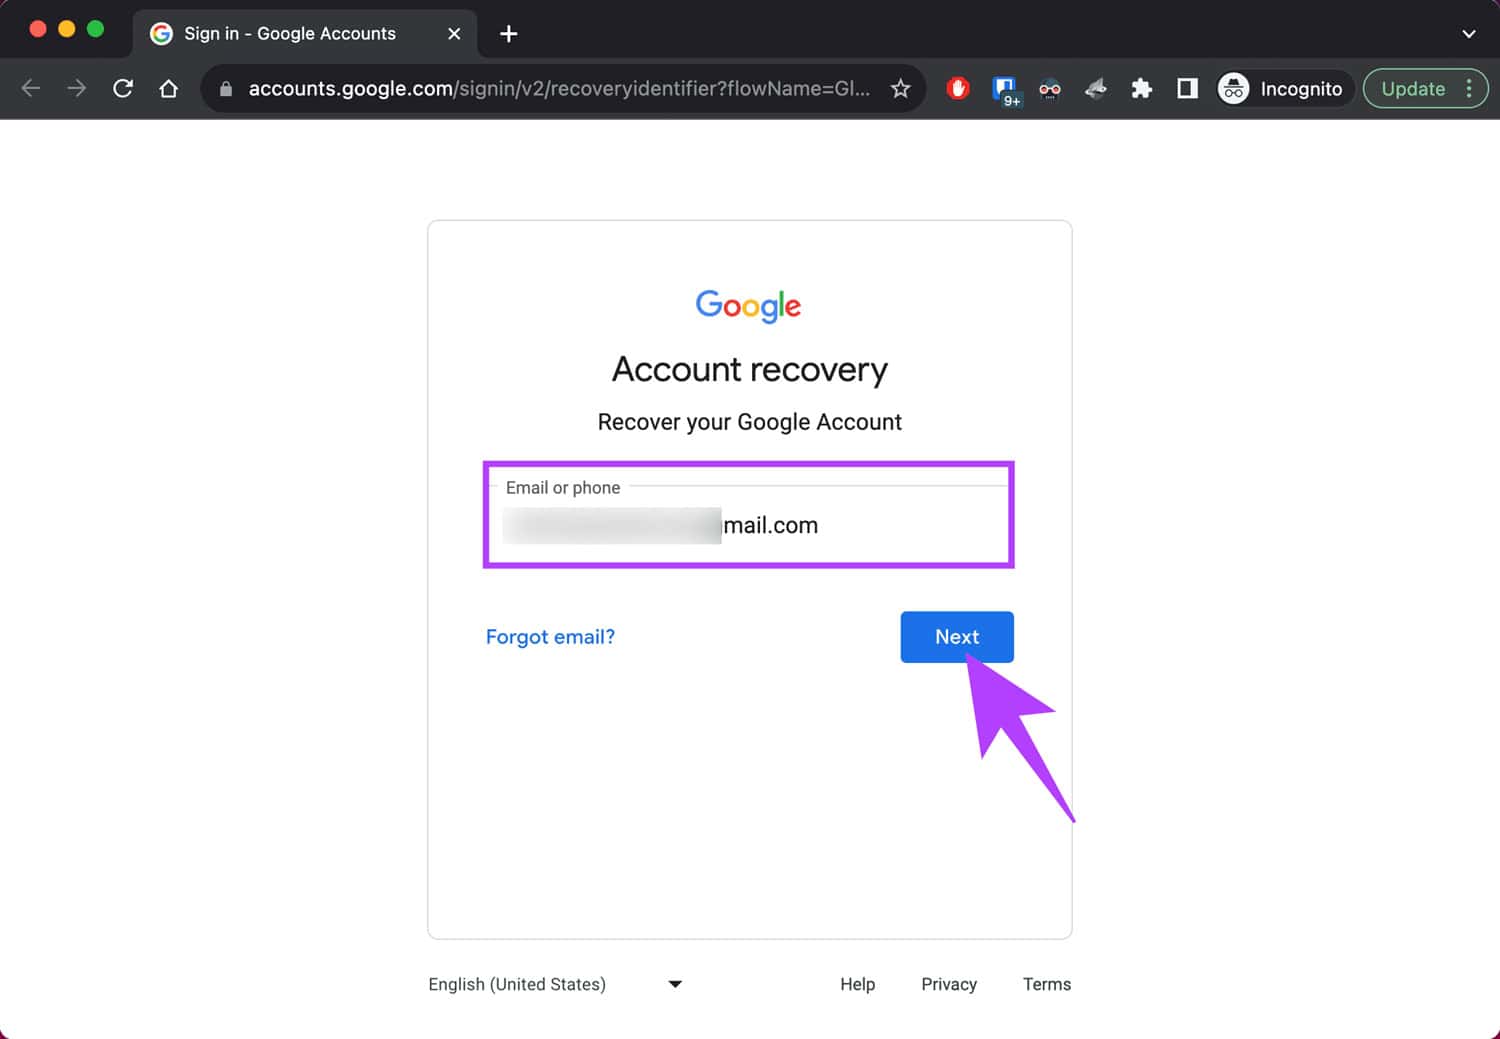Open the Privacy link
1500x1039 pixels.
click(x=949, y=984)
